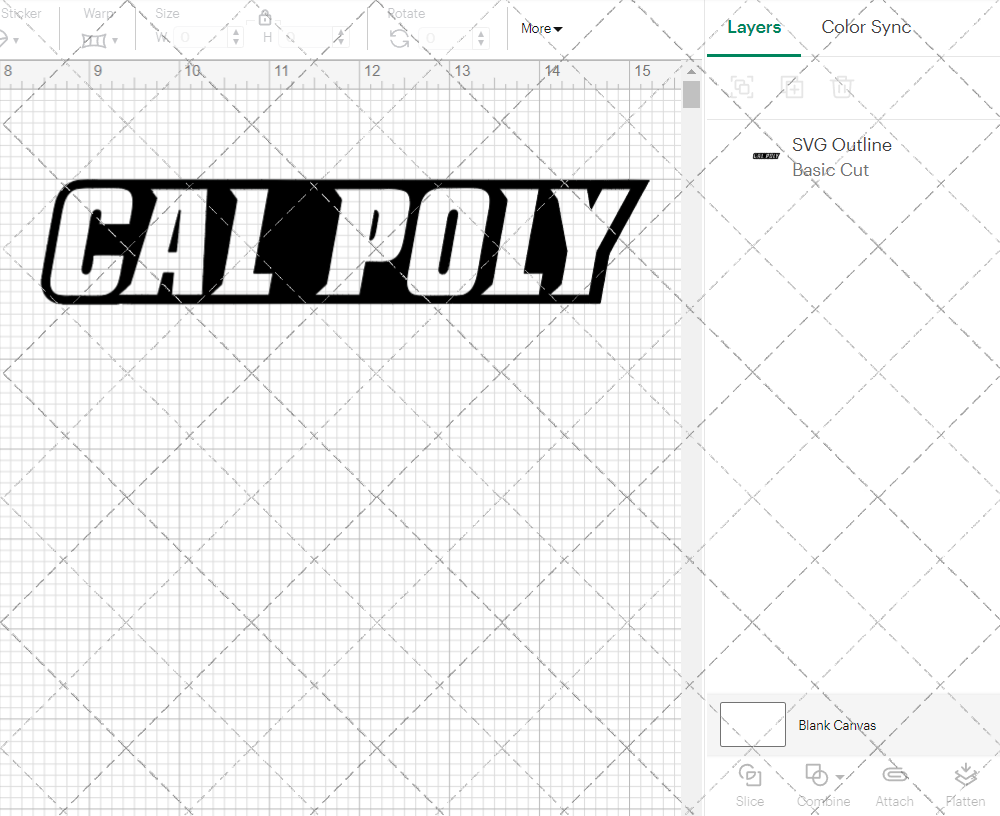The image size is (1000, 816).
Task: Click the duplicate layer icon above Layers panel
Action: tap(793, 87)
